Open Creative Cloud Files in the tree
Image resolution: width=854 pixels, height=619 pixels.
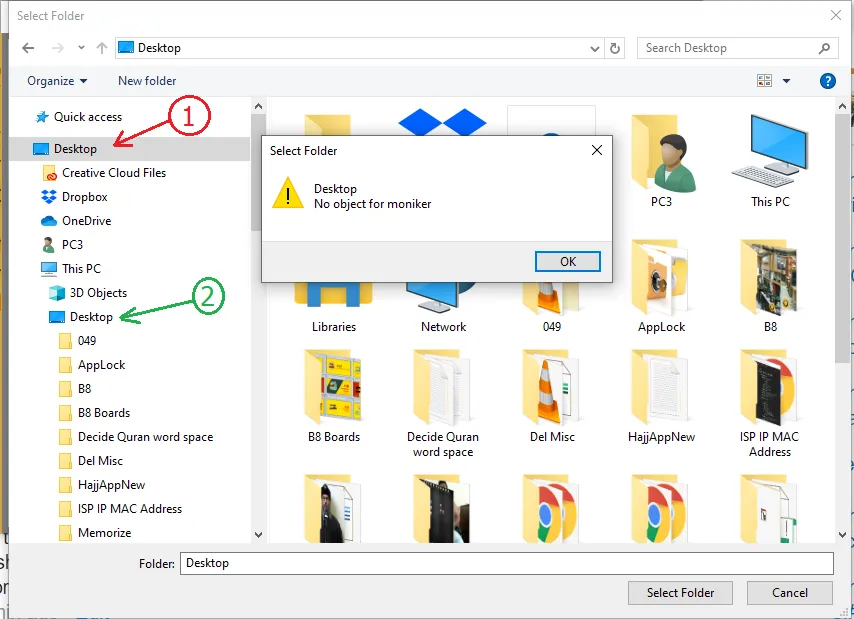[x=104, y=173]
